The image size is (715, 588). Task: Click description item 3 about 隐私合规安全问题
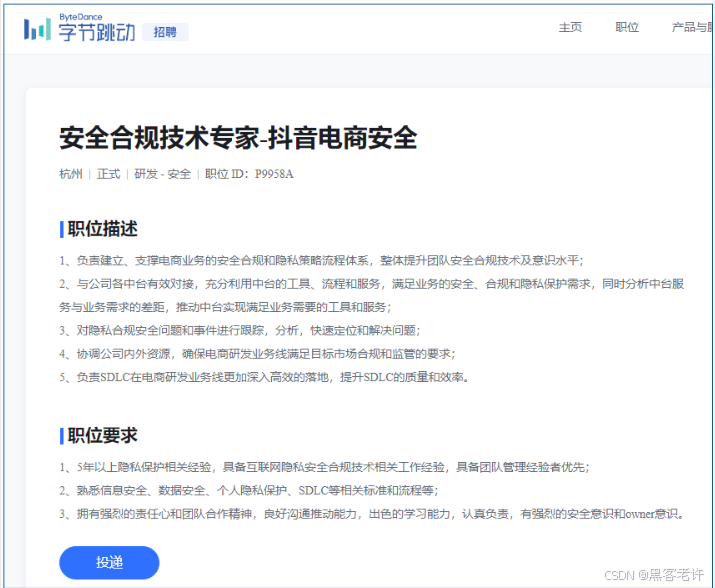[x=240, y=330]
